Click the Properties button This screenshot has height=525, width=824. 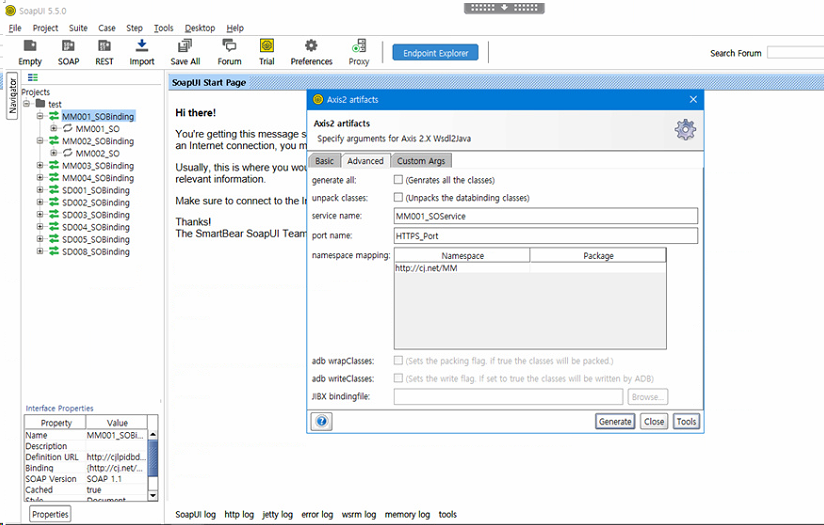50,514
